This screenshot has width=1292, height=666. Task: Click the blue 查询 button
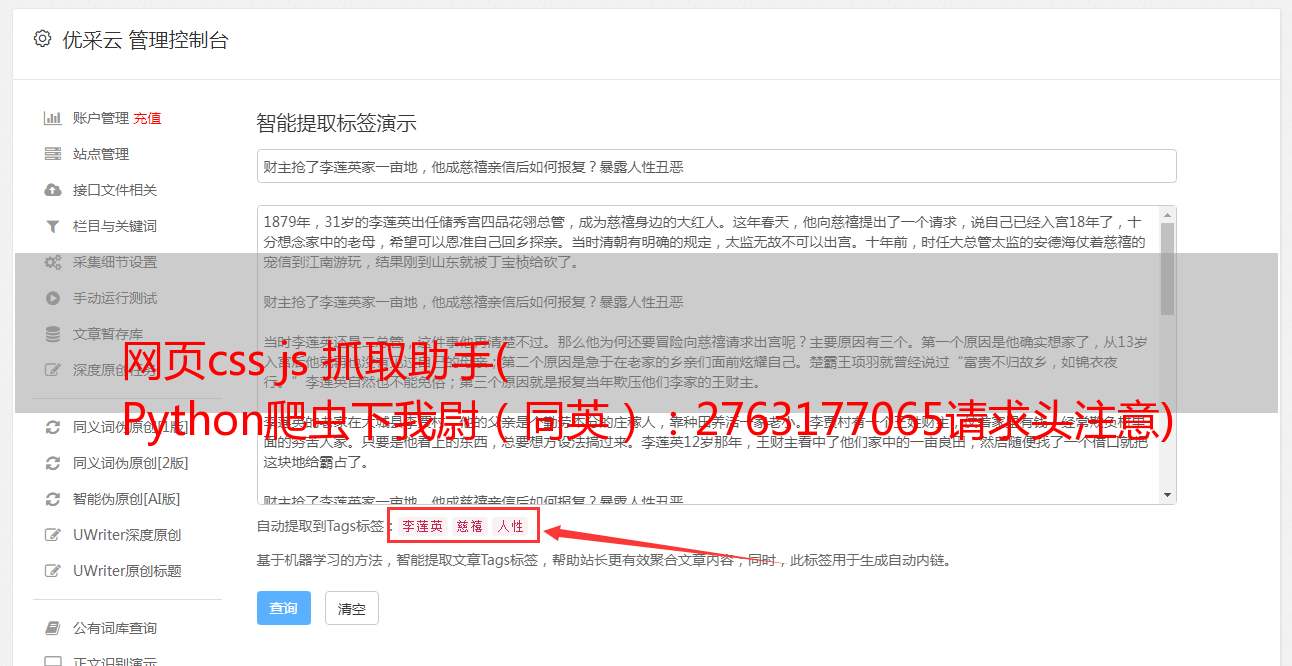tap(284, 608)
